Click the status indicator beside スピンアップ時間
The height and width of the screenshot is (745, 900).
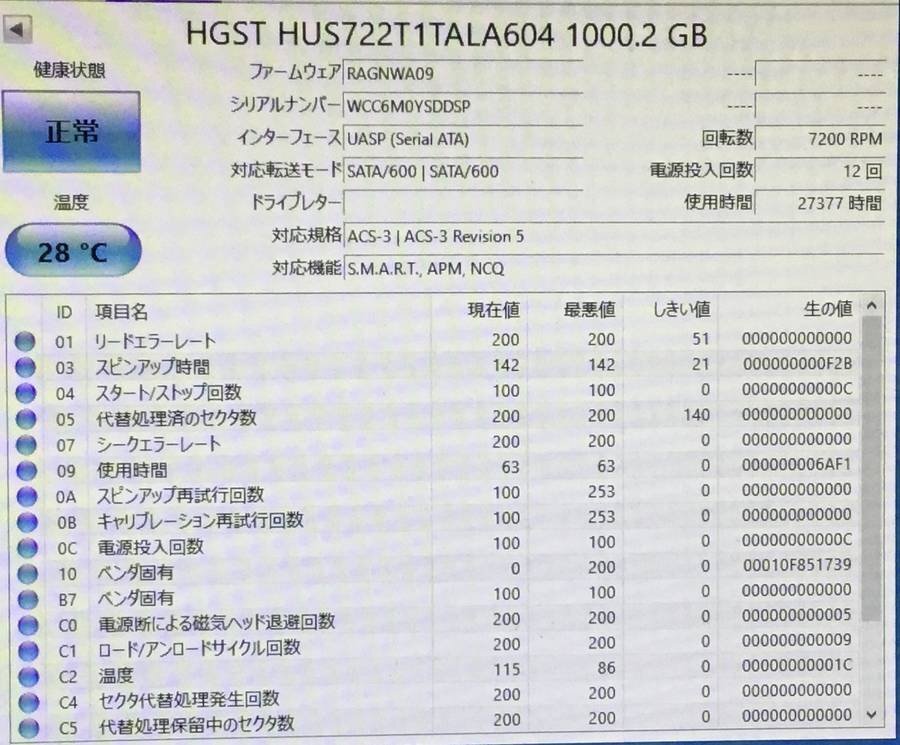point(26,367)
